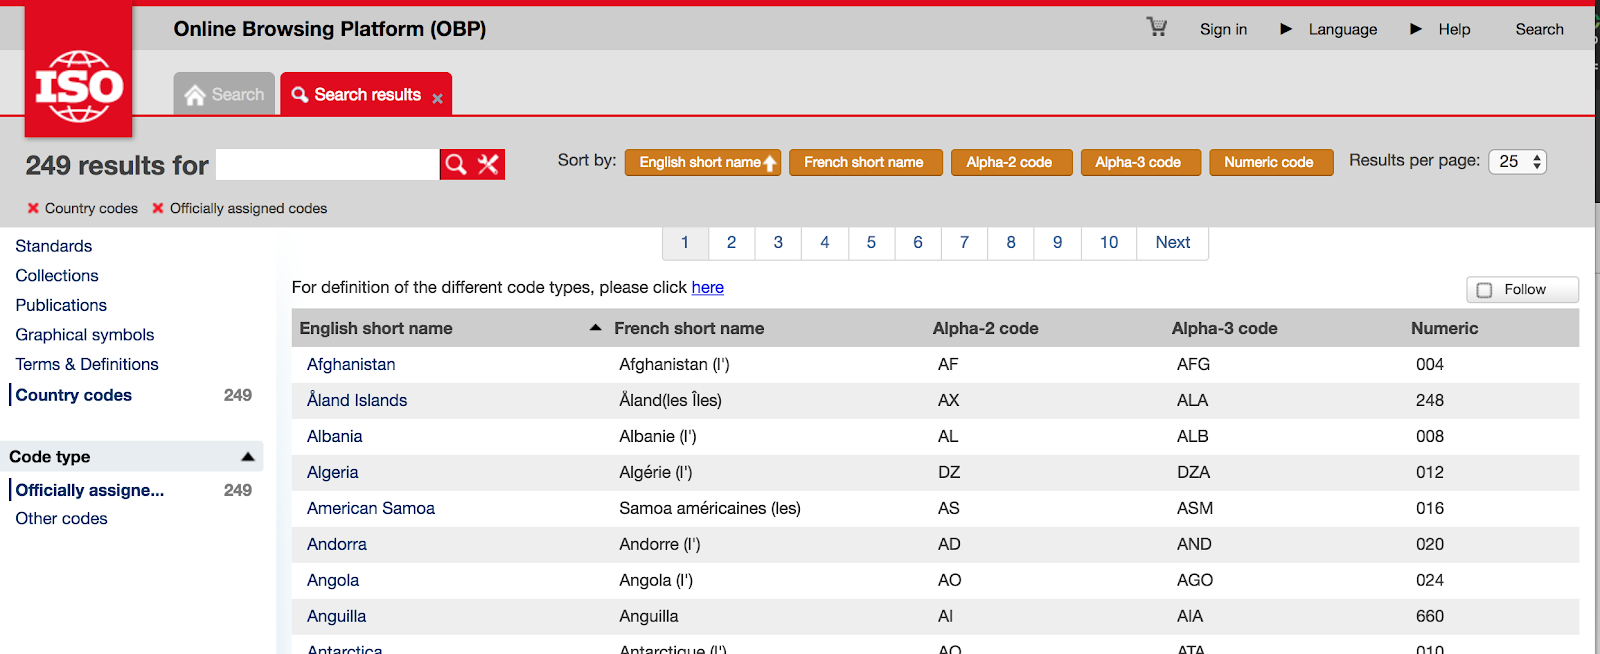This screenshot has height=654, width=1600.
Task: Expand the Language menu
Action: [x=1329, y=29]
